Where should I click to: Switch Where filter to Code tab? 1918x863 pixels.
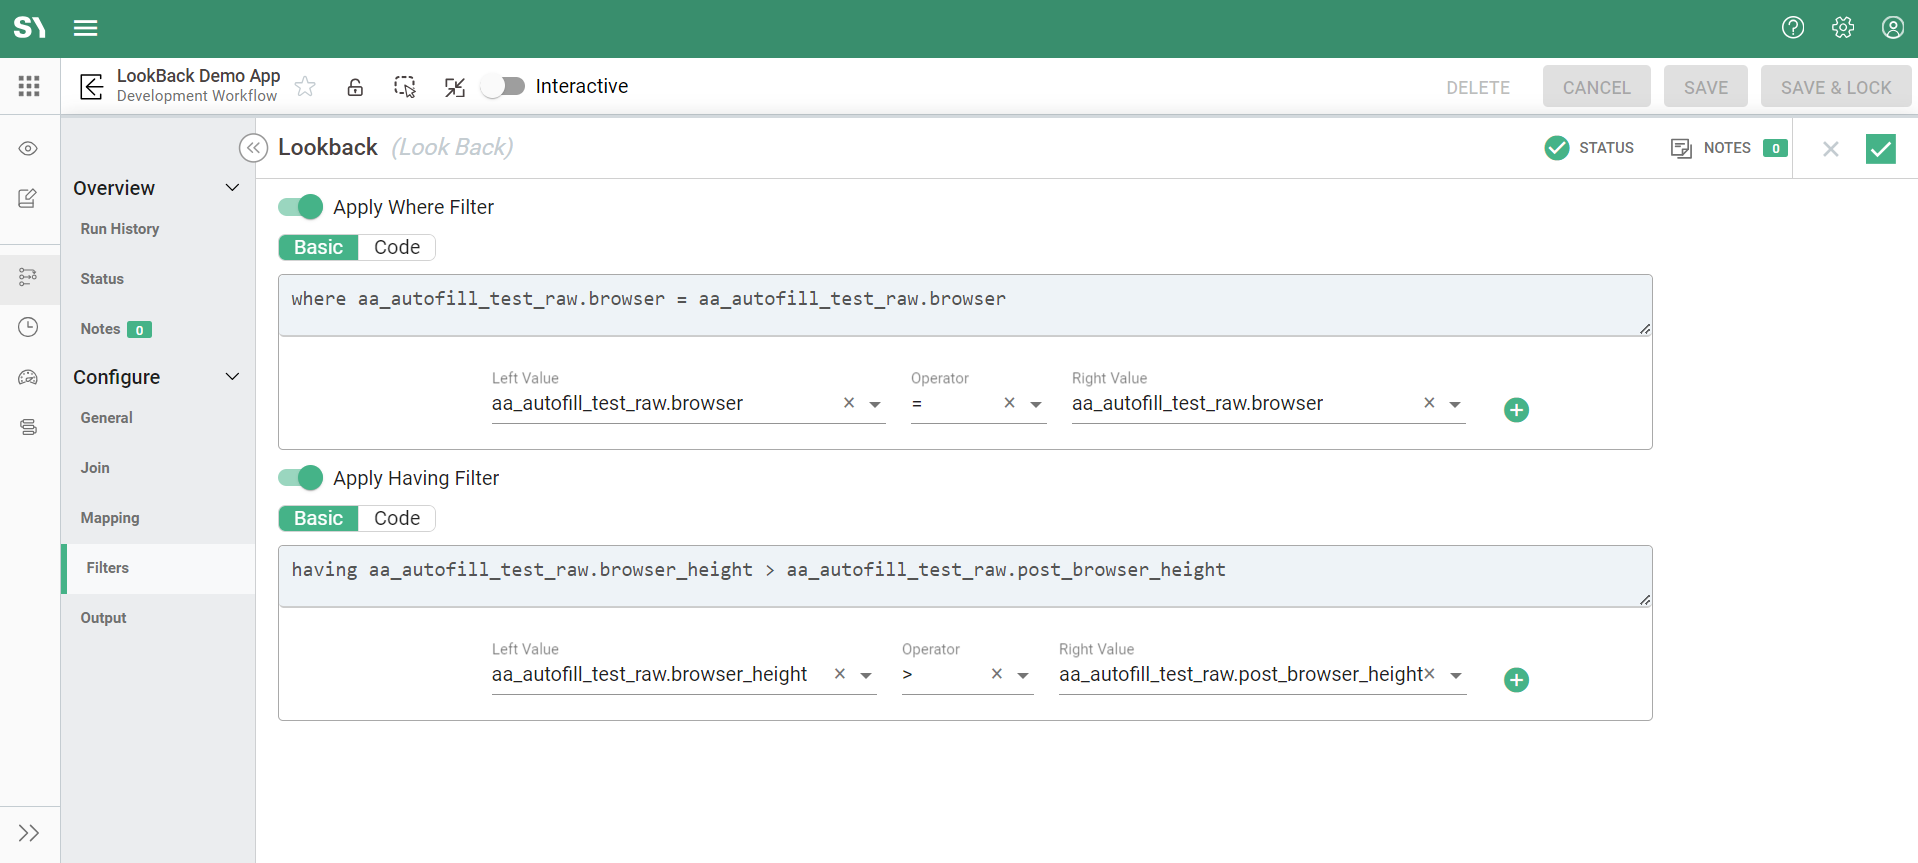click(396, 247)
